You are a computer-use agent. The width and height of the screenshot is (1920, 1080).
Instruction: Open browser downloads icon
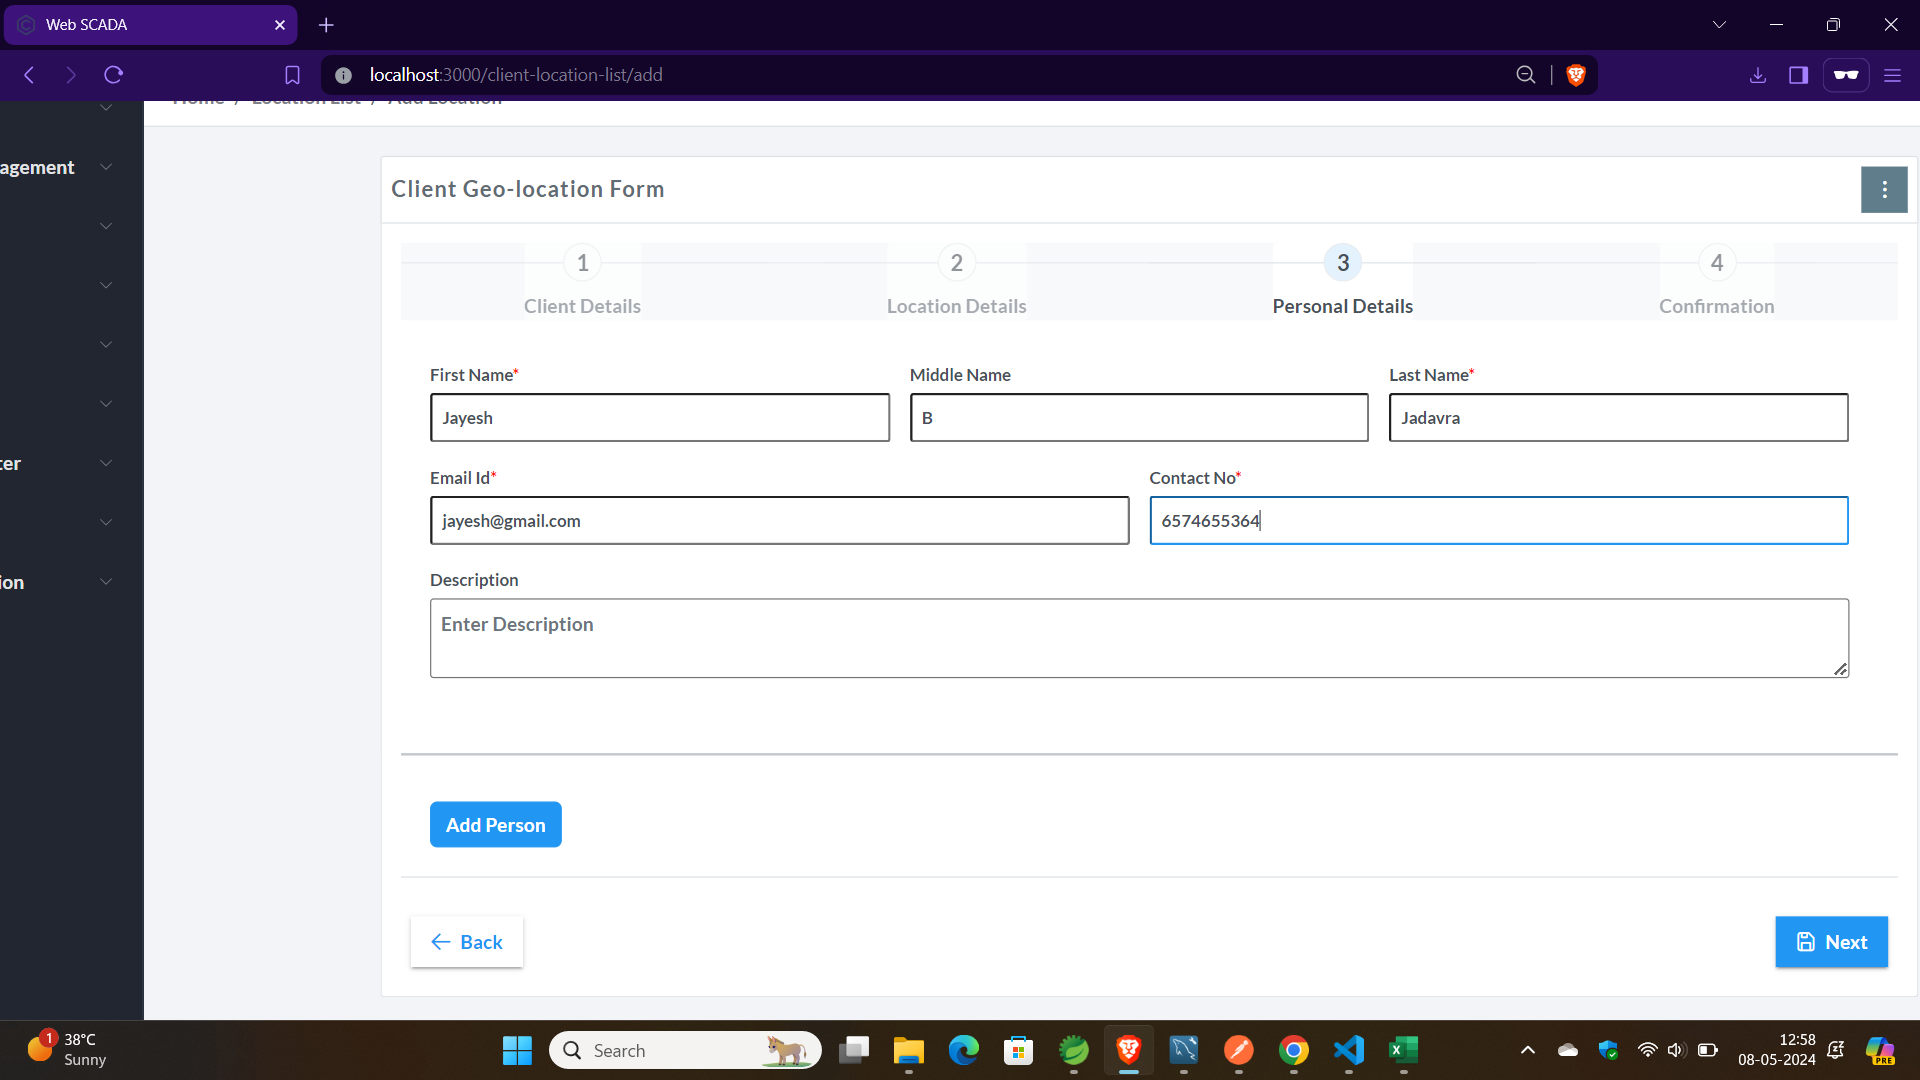click(x=1757, y=75)
